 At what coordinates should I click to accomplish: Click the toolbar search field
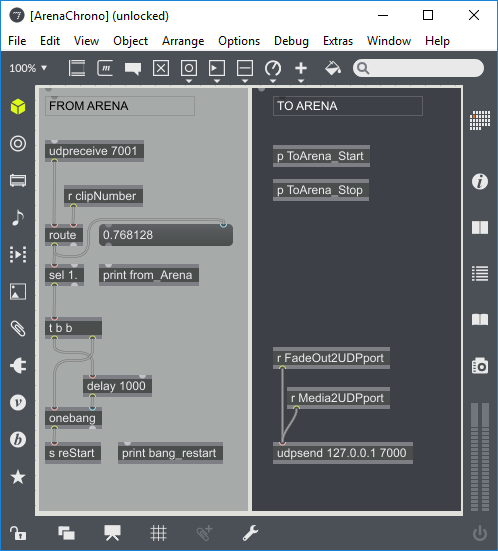click(418, 68)
